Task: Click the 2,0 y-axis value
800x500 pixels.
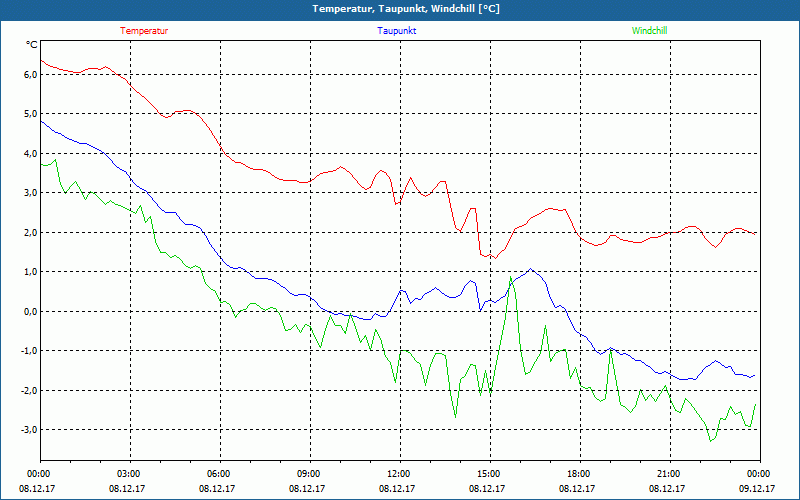Action: pyautogui.click(x=31, y=233)
